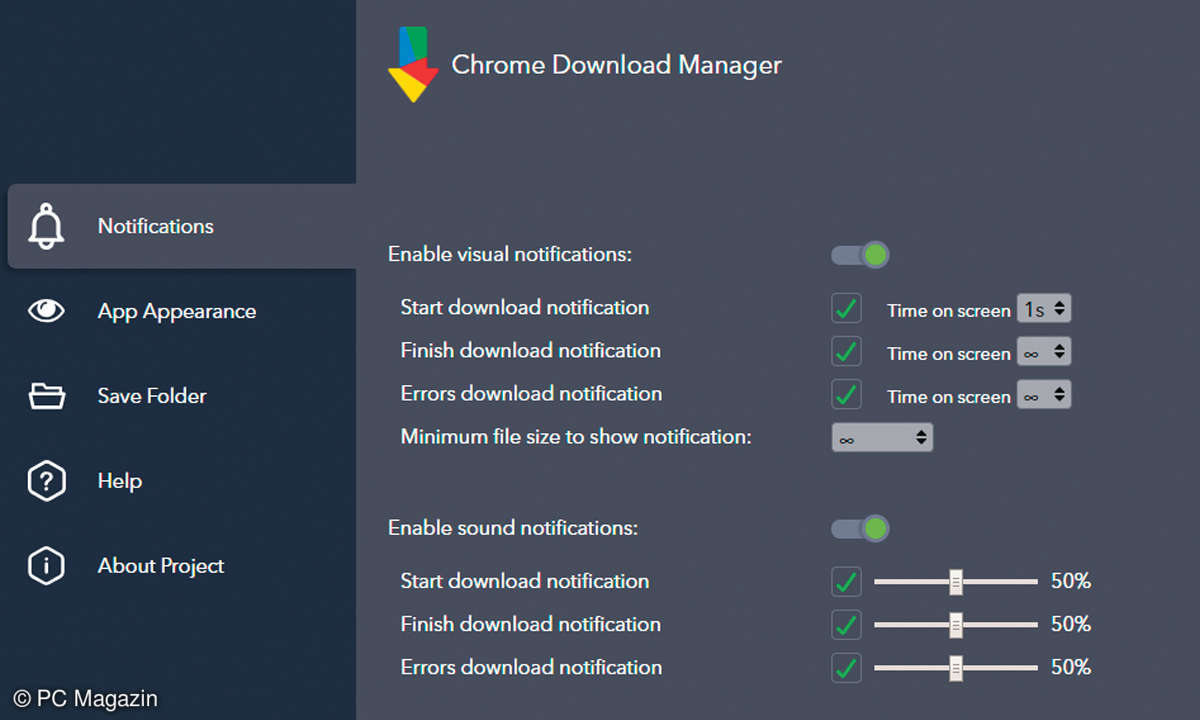This screenshot has height=720, width=1200.
Task: Click 'Minimum file size to show notification:' label
Action: click(576, 437)
